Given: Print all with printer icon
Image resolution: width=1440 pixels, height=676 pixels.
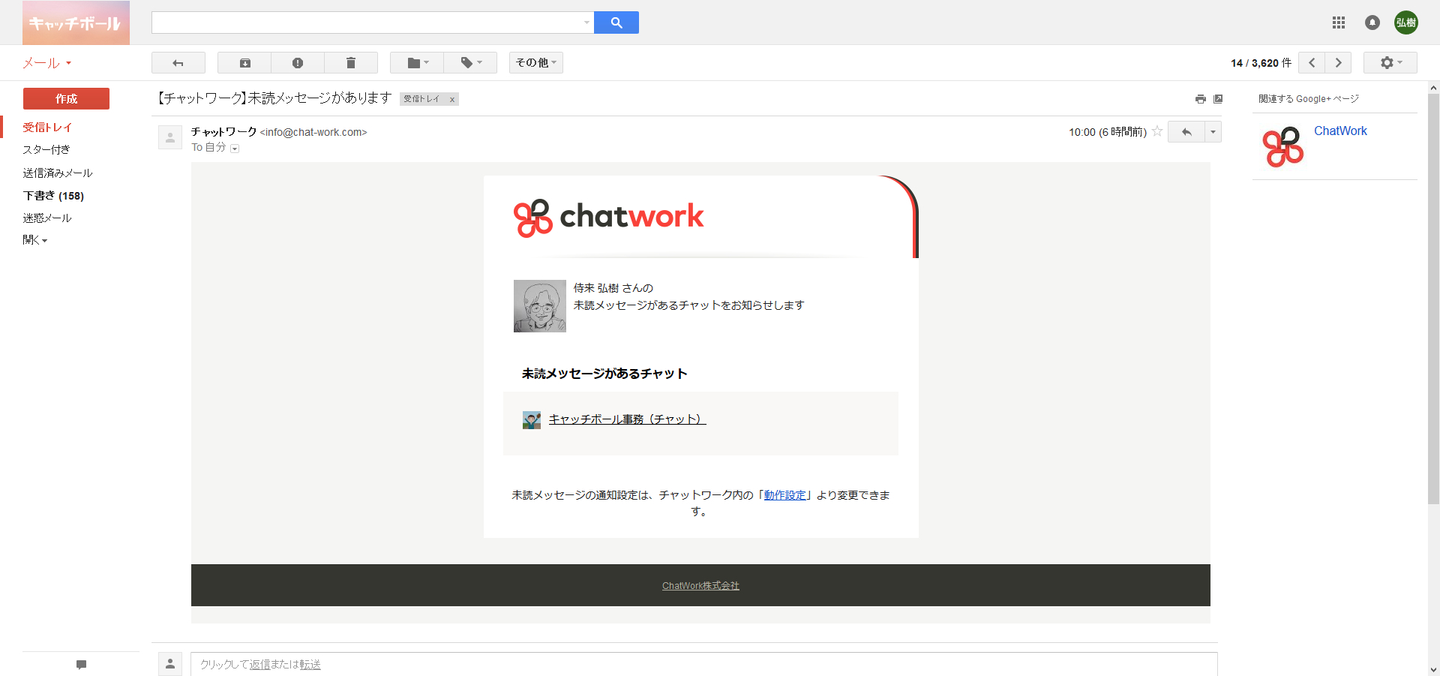Looking at the screenshot, I should pyautogui.click(x=1200, y=99).
